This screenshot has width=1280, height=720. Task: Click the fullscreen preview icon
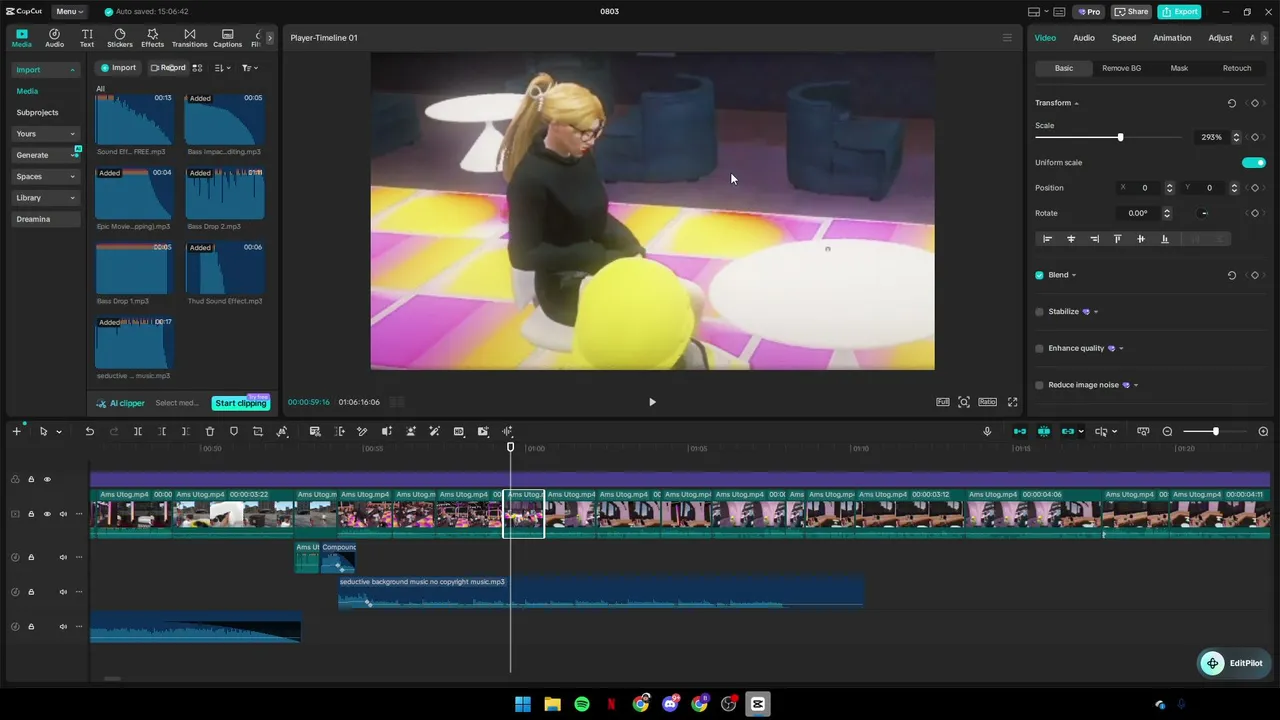click(x=1012, y=402)
